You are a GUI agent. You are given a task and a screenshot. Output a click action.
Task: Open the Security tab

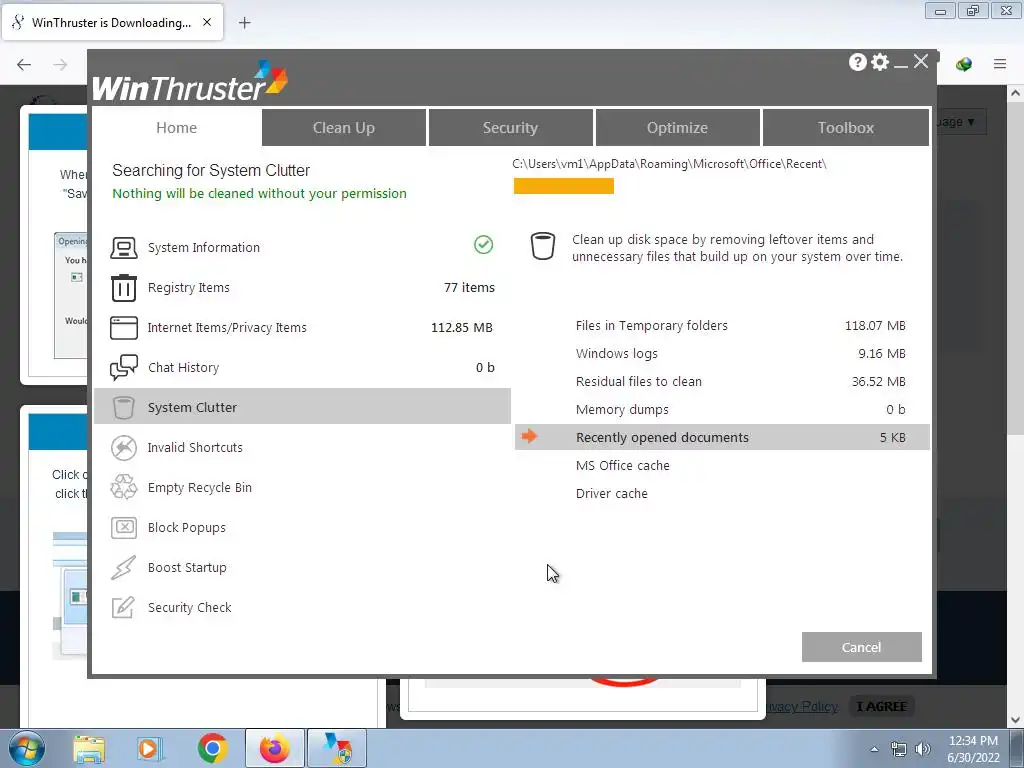(511, 127)
